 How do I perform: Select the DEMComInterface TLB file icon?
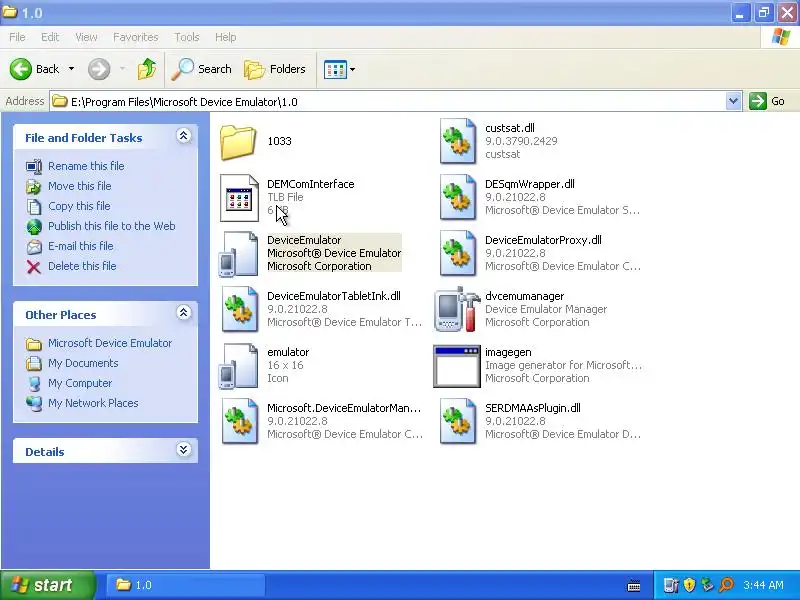coord(239,198)
